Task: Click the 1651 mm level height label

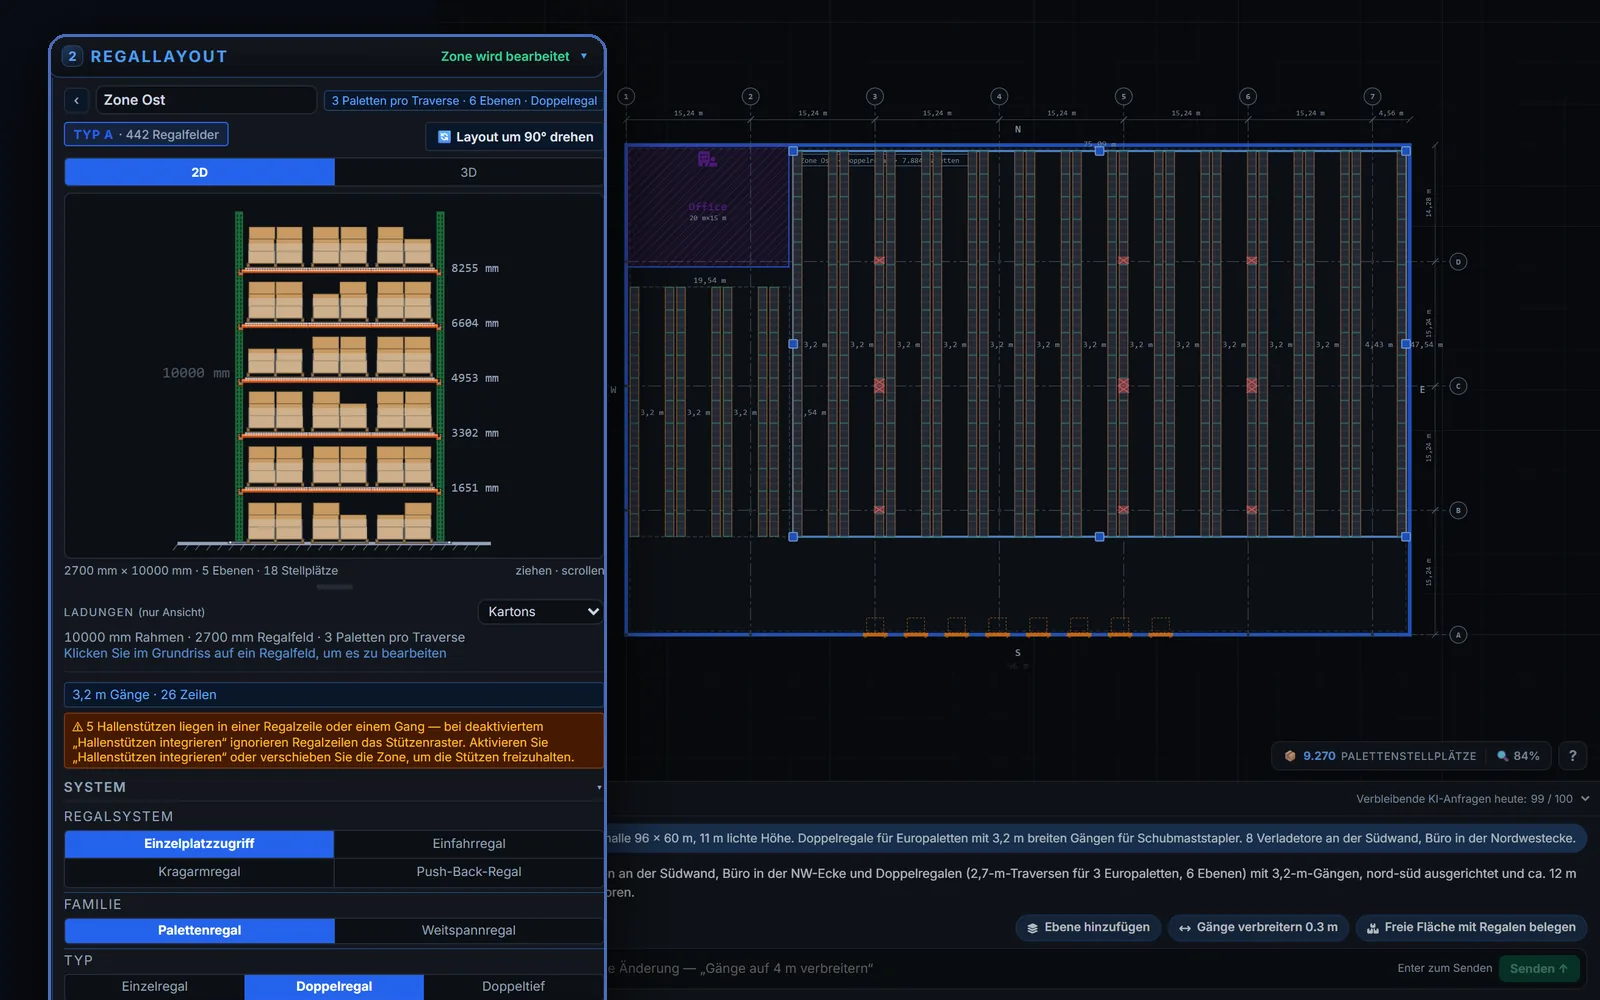Action: pos(475,489)
